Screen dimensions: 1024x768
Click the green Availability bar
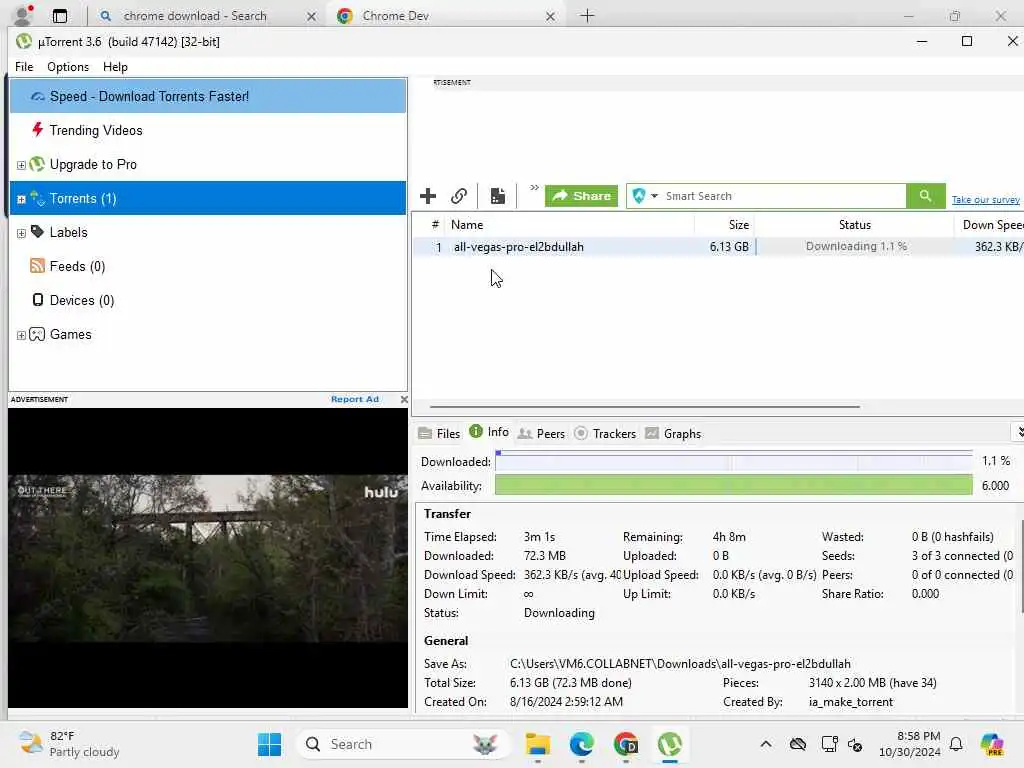click(733, 486)
